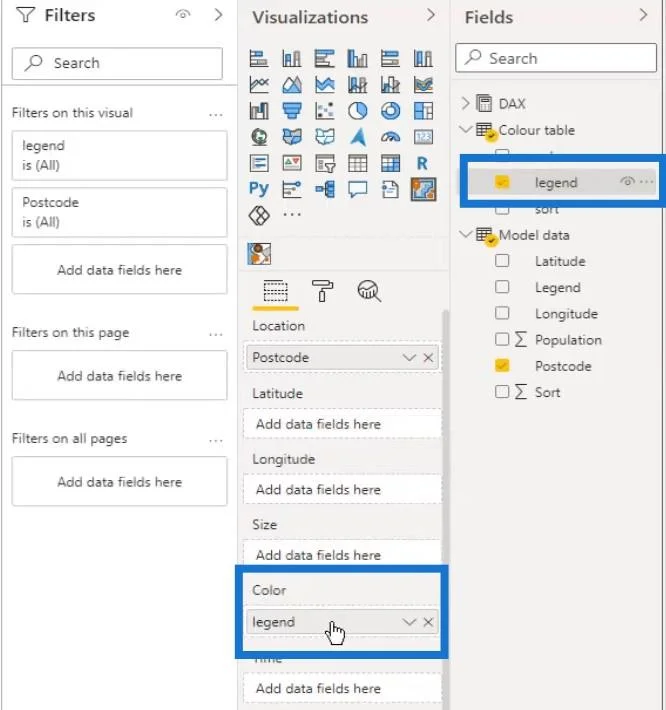Open the Fields tab of the visual

pos(276,291)
